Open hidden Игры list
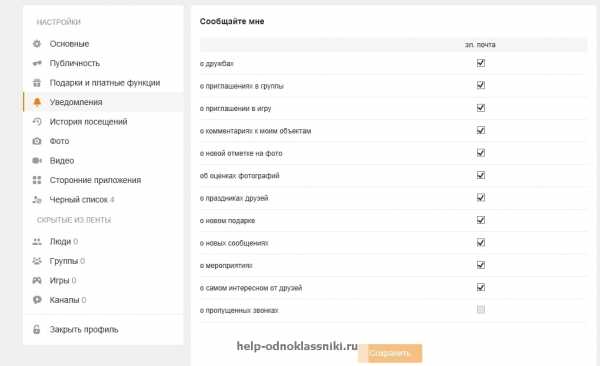The width and height of the screenshot is (600, 366). [x=59, y=281]
